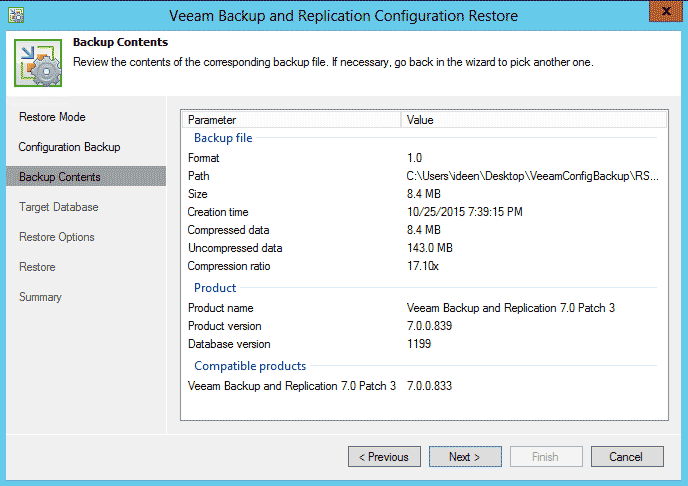Open the Summary step
688x486 pixels.
(x=40, y=297)
